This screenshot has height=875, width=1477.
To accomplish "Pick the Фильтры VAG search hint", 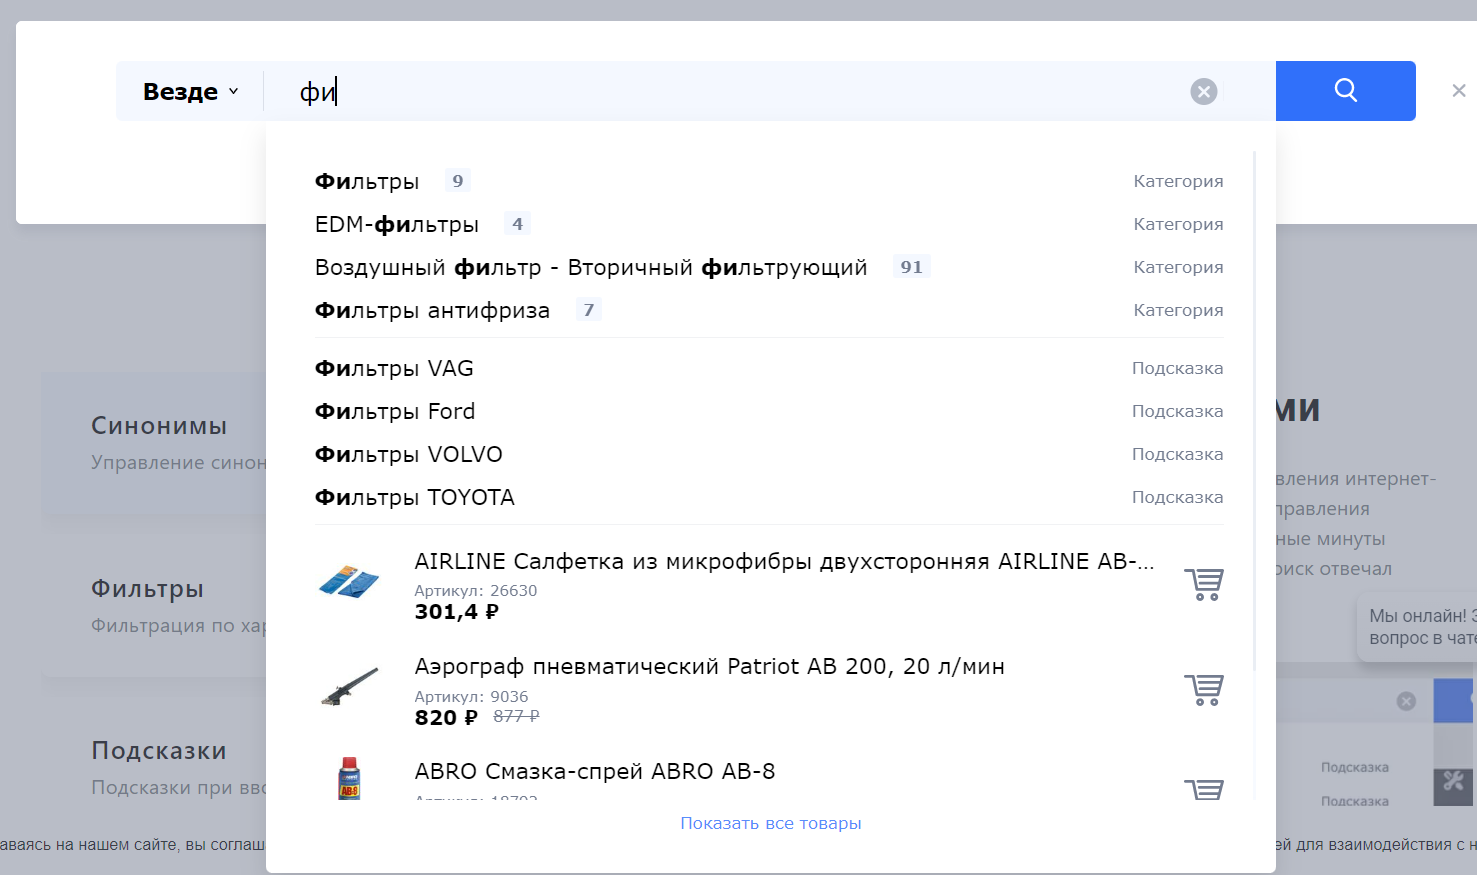I will 394,369.
